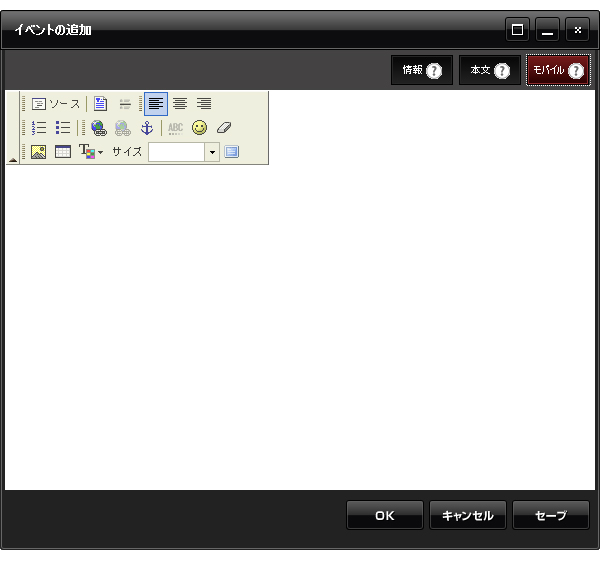Insert an image
Screen dimensions: 600x570
(39, 152)
